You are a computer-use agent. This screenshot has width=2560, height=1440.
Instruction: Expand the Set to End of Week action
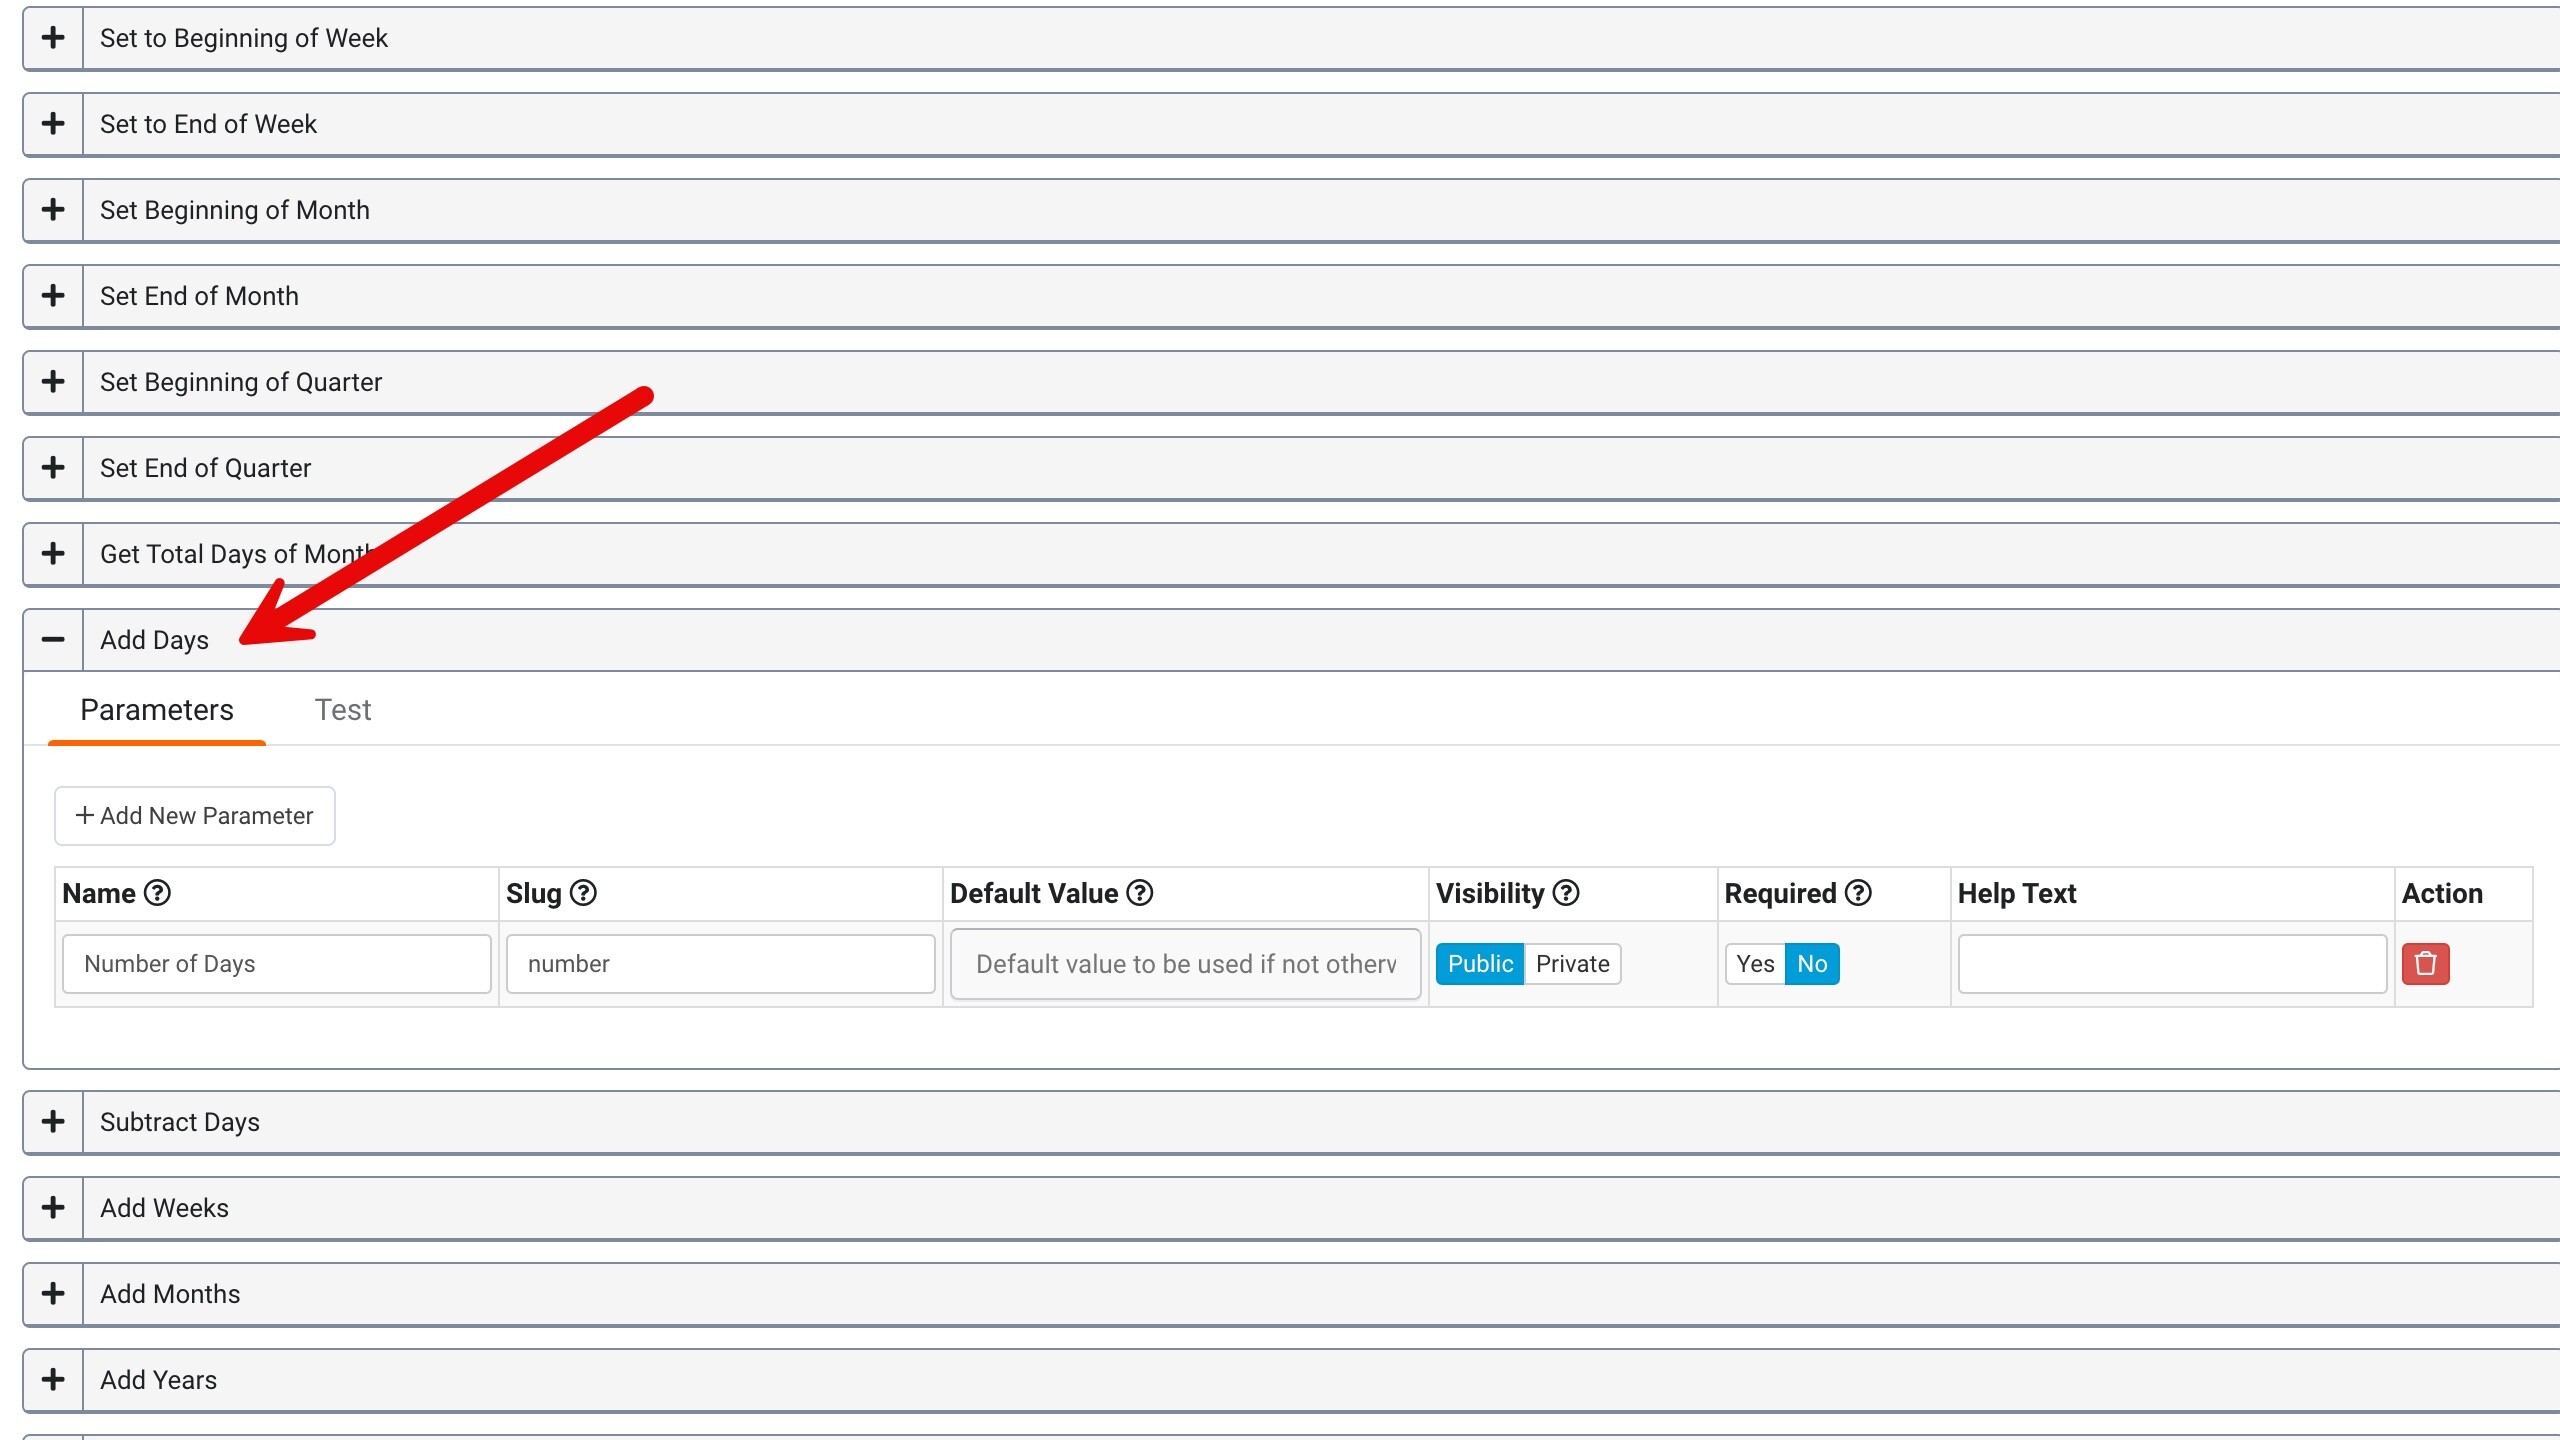tap(53, 123)
